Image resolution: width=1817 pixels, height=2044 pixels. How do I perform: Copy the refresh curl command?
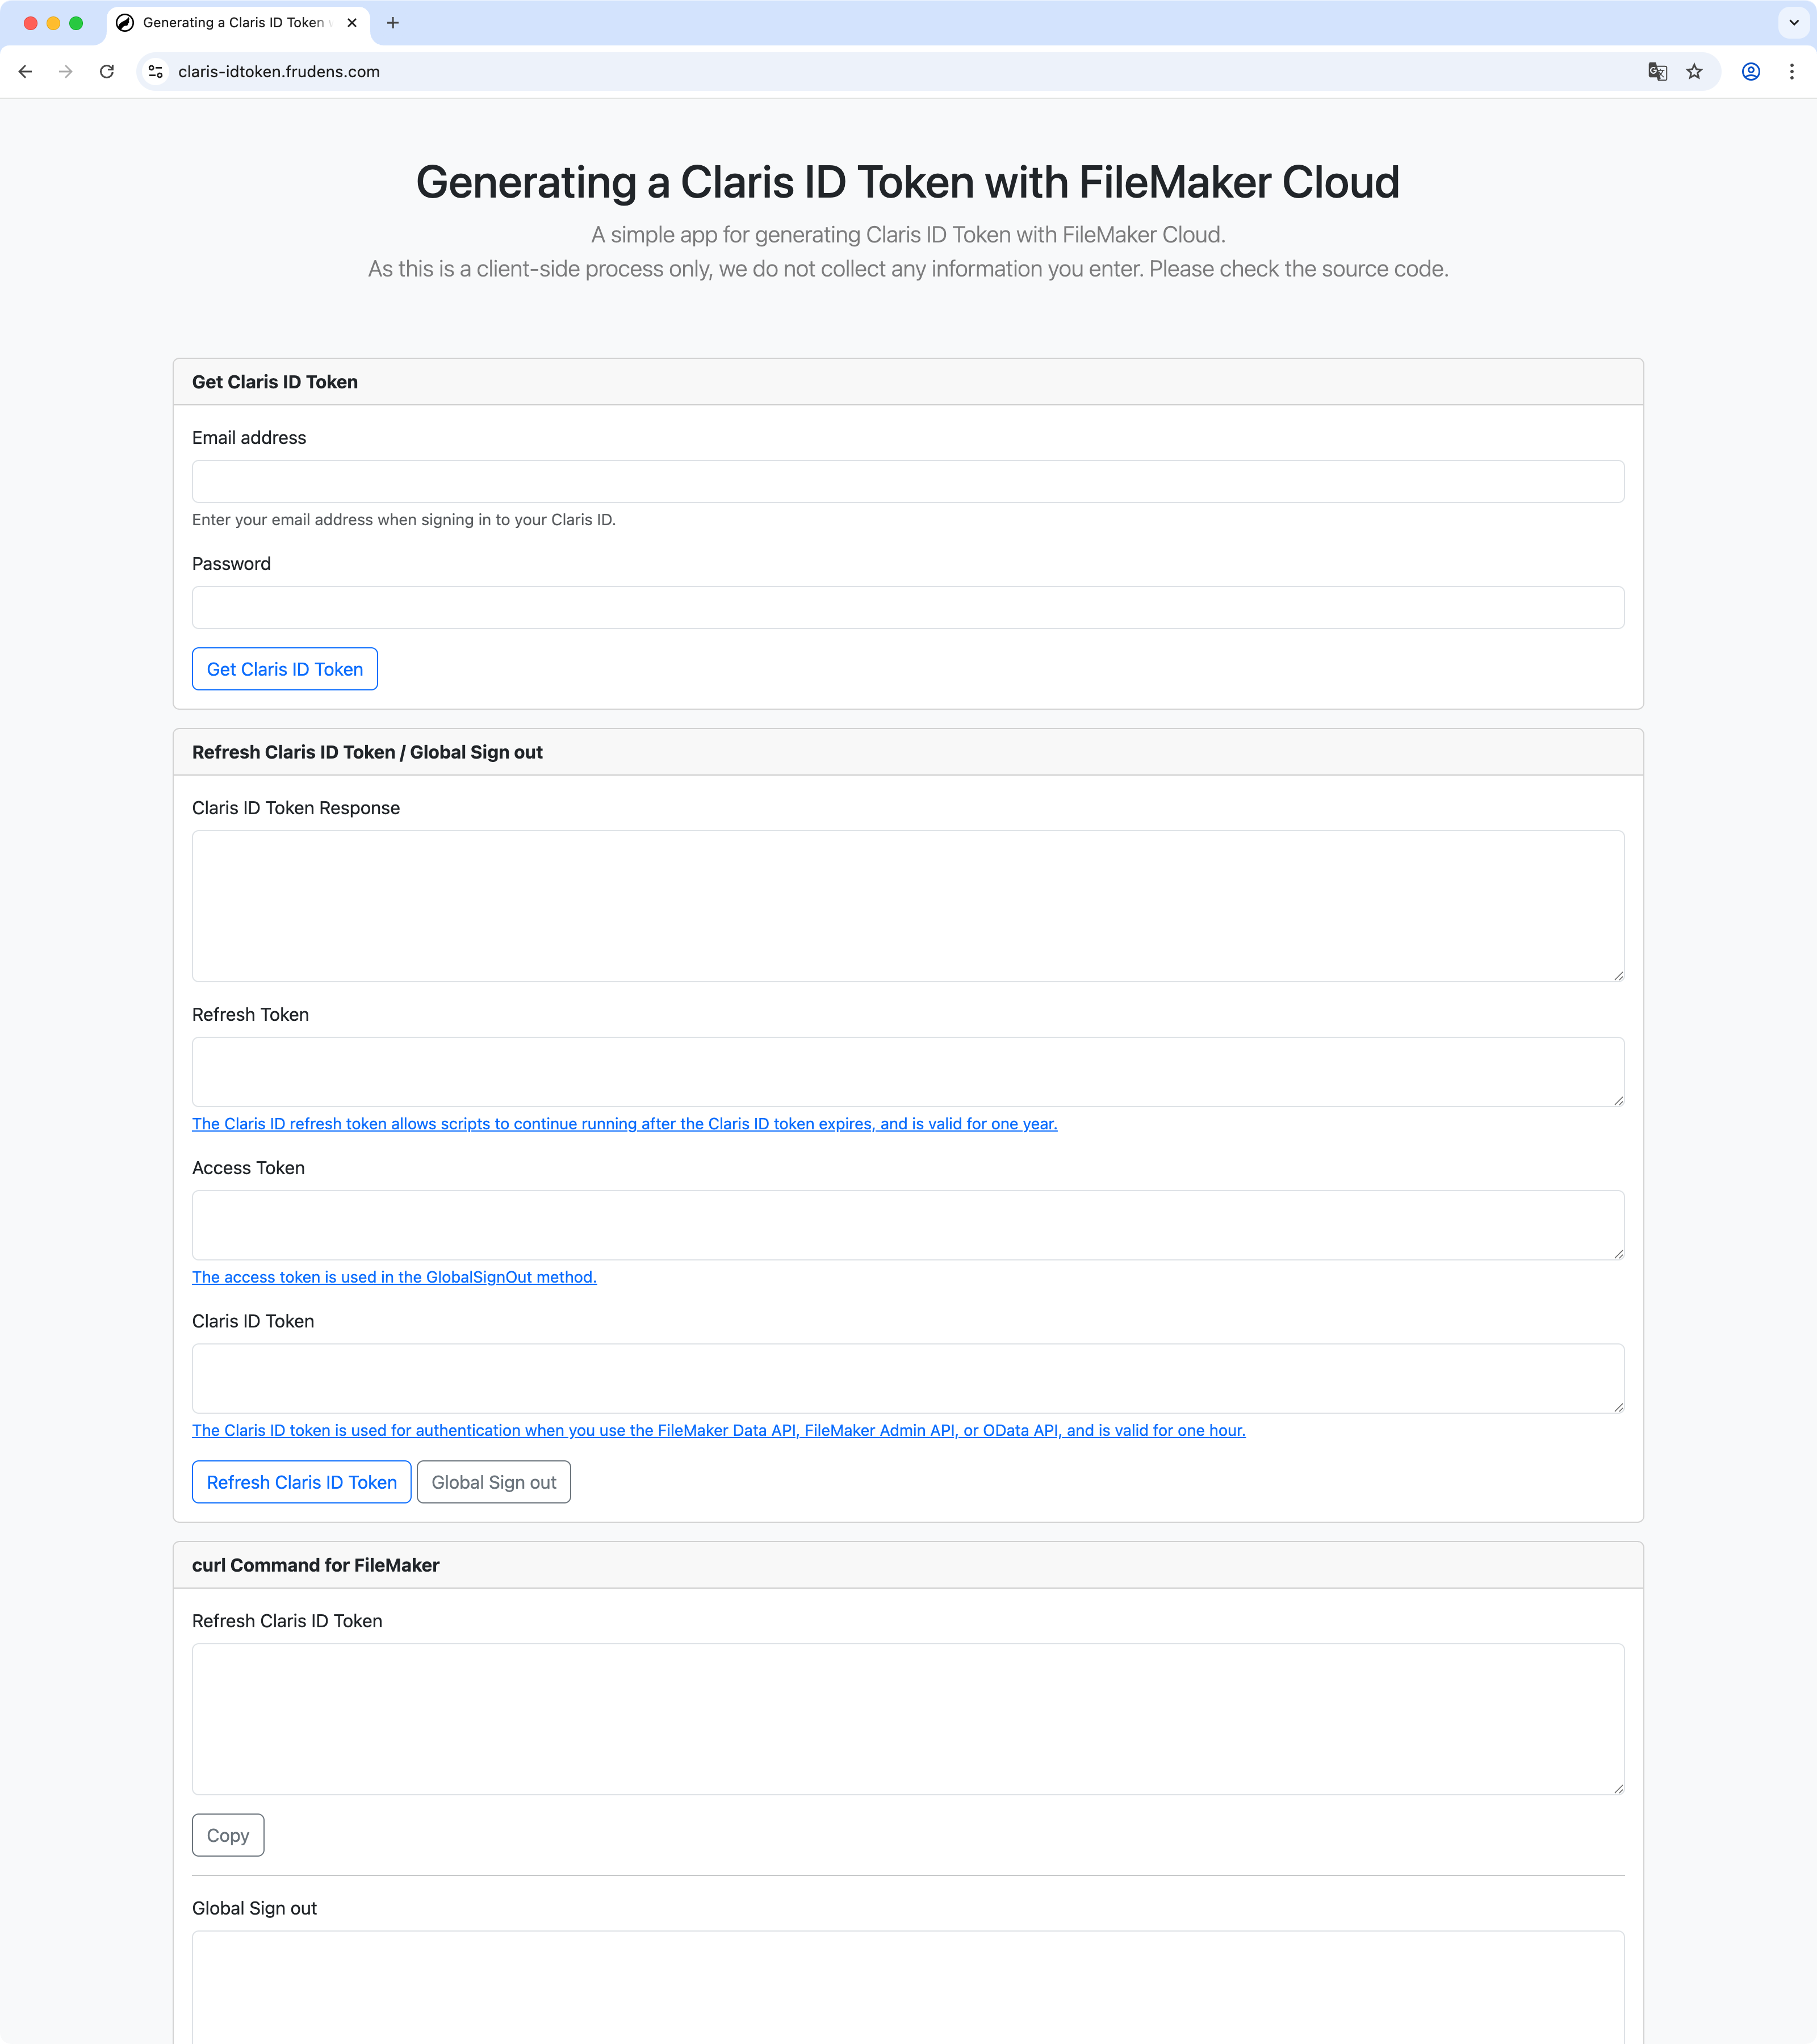tap(228, 1835)
